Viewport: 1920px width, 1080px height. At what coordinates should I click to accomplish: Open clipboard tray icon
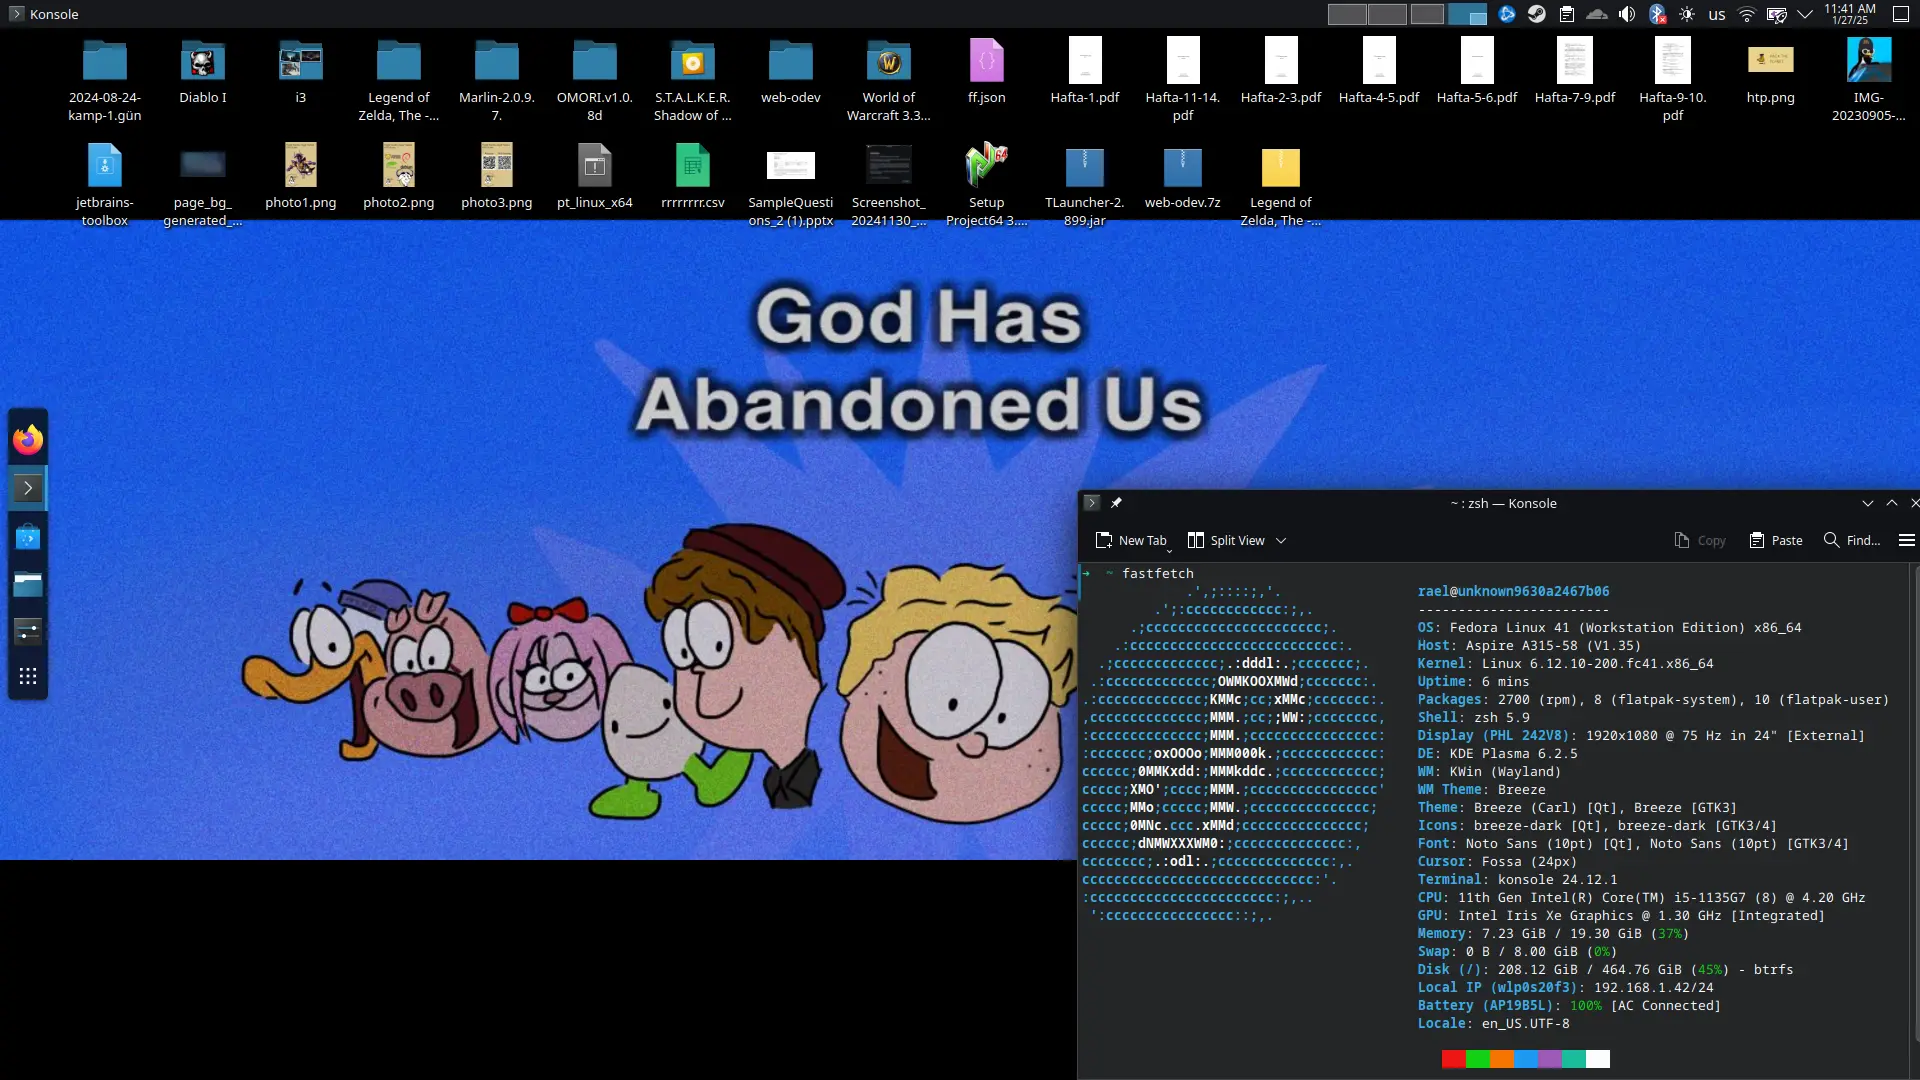(1567, 14)
